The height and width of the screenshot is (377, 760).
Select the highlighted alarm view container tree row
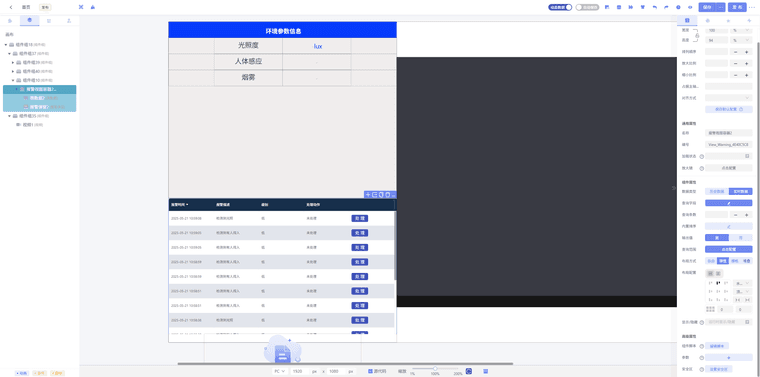click(39, 89)
